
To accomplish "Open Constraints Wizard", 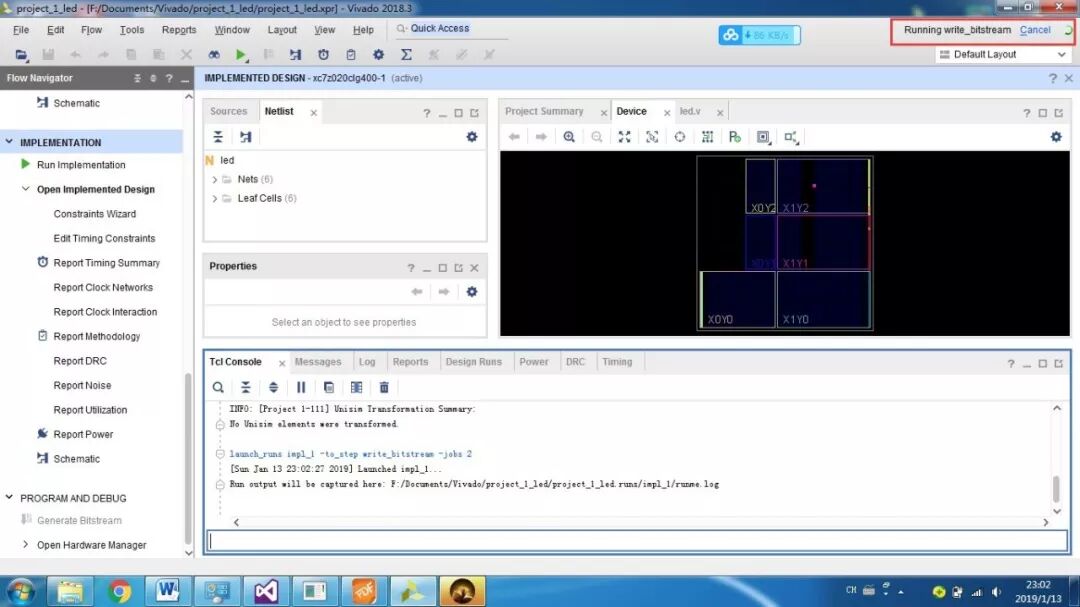I will point(94,214).
